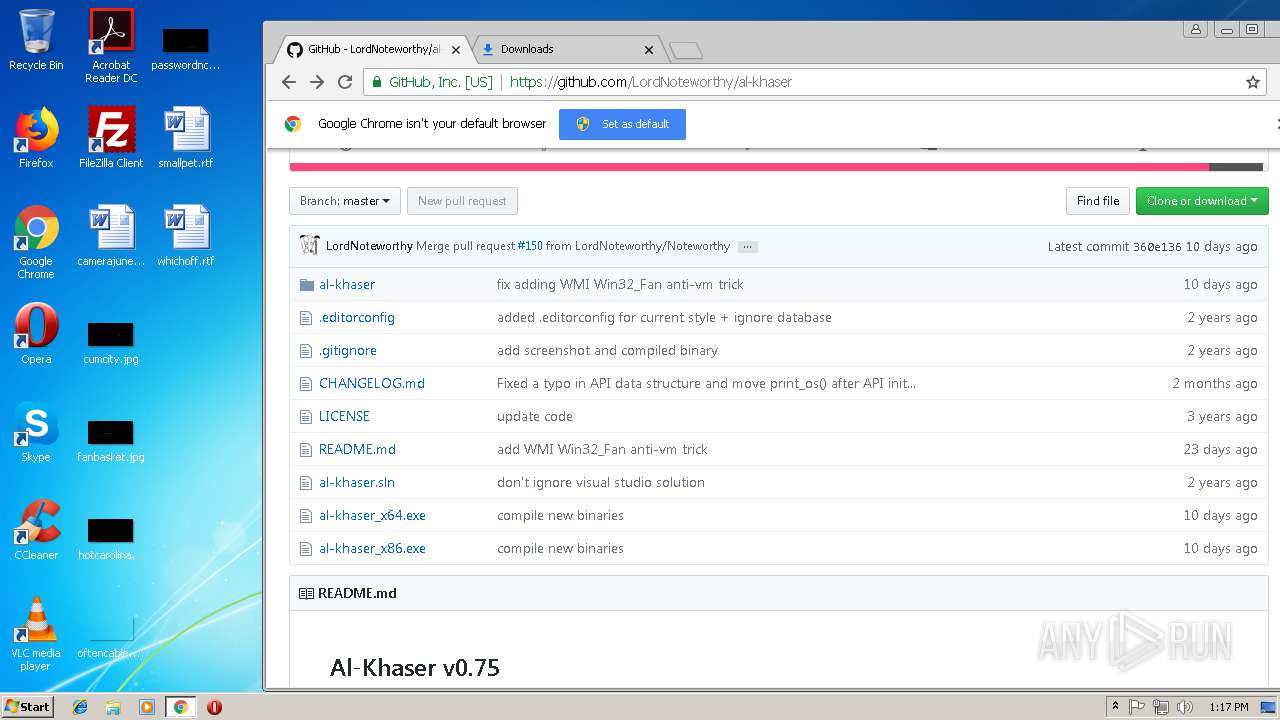Open .gitignore file link
The height and width of the screenshot is (720, 1280).
348,350
